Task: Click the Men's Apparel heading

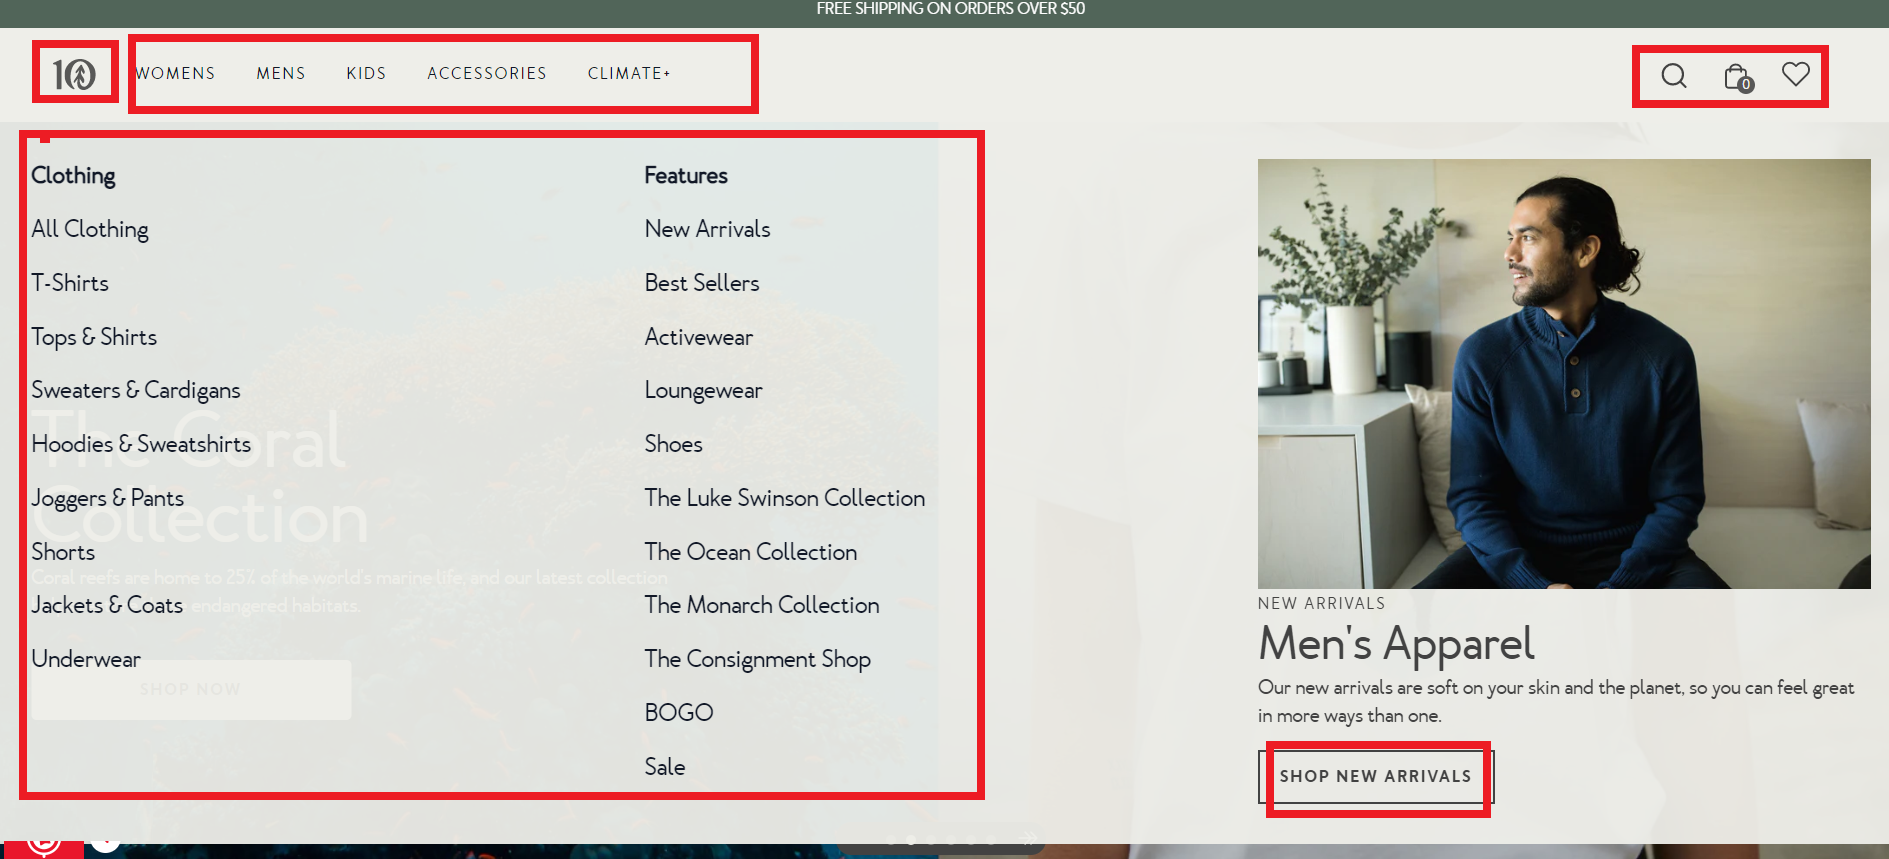Action: [1396, 644]
